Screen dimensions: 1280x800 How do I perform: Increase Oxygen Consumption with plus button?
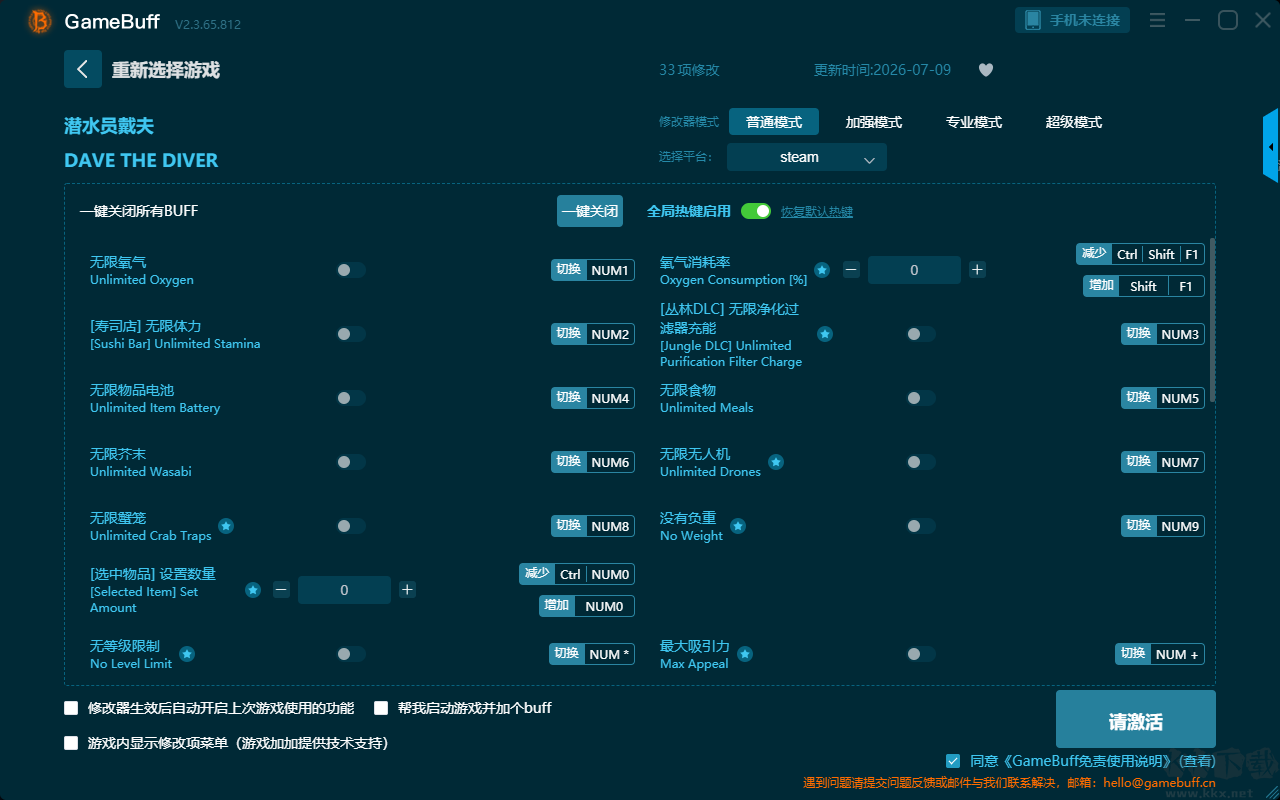(977, 270)
